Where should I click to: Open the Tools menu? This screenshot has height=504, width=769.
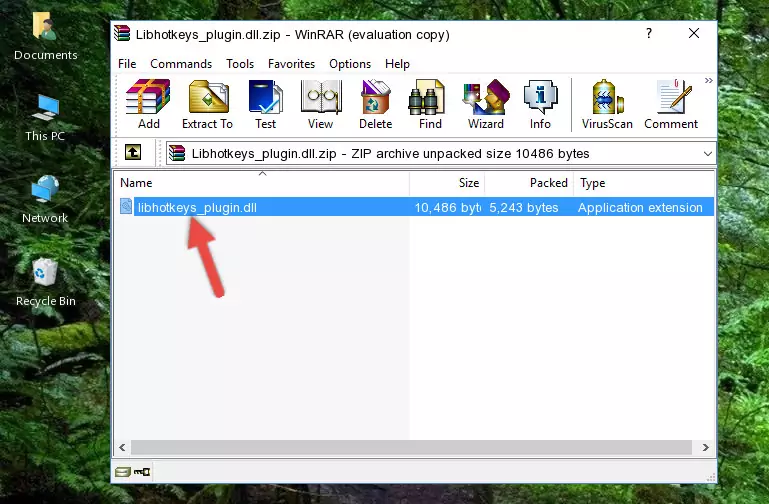(240, 64)
